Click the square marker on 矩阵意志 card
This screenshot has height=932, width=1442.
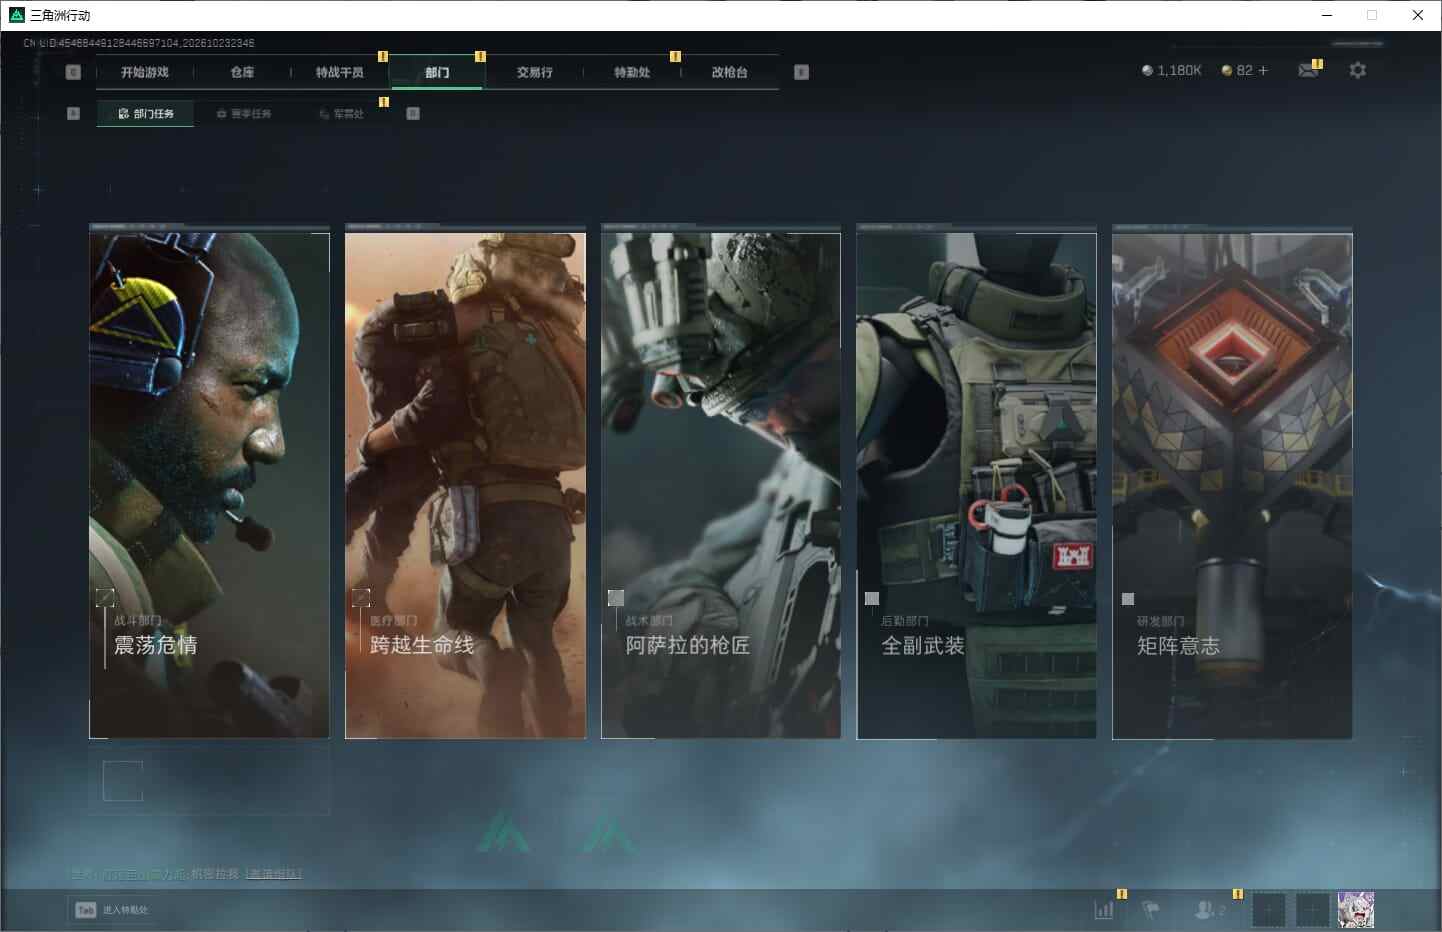[1128, 599]
